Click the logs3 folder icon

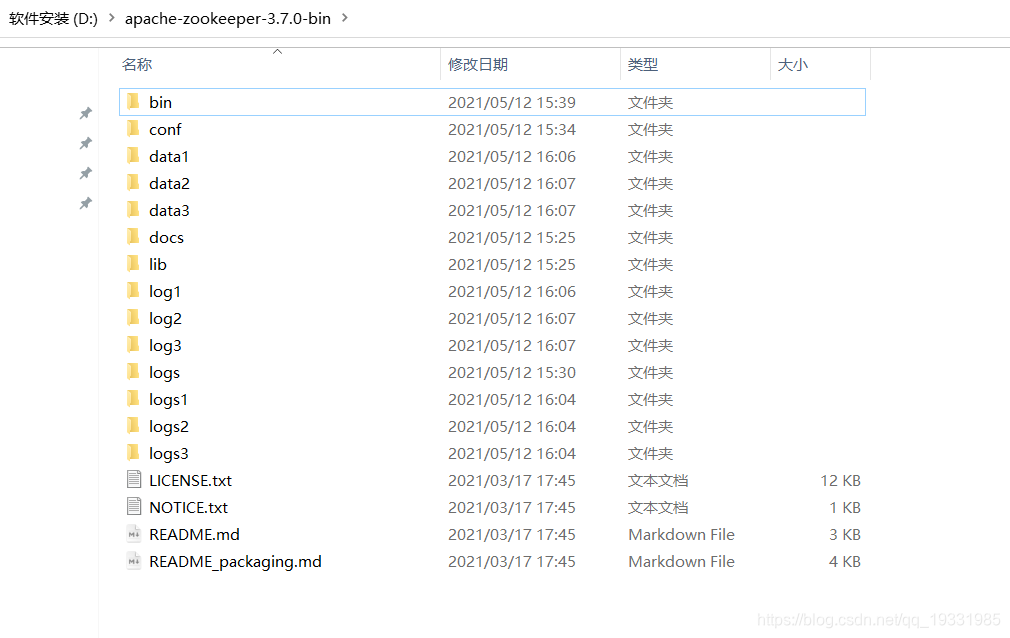point(133,453)
